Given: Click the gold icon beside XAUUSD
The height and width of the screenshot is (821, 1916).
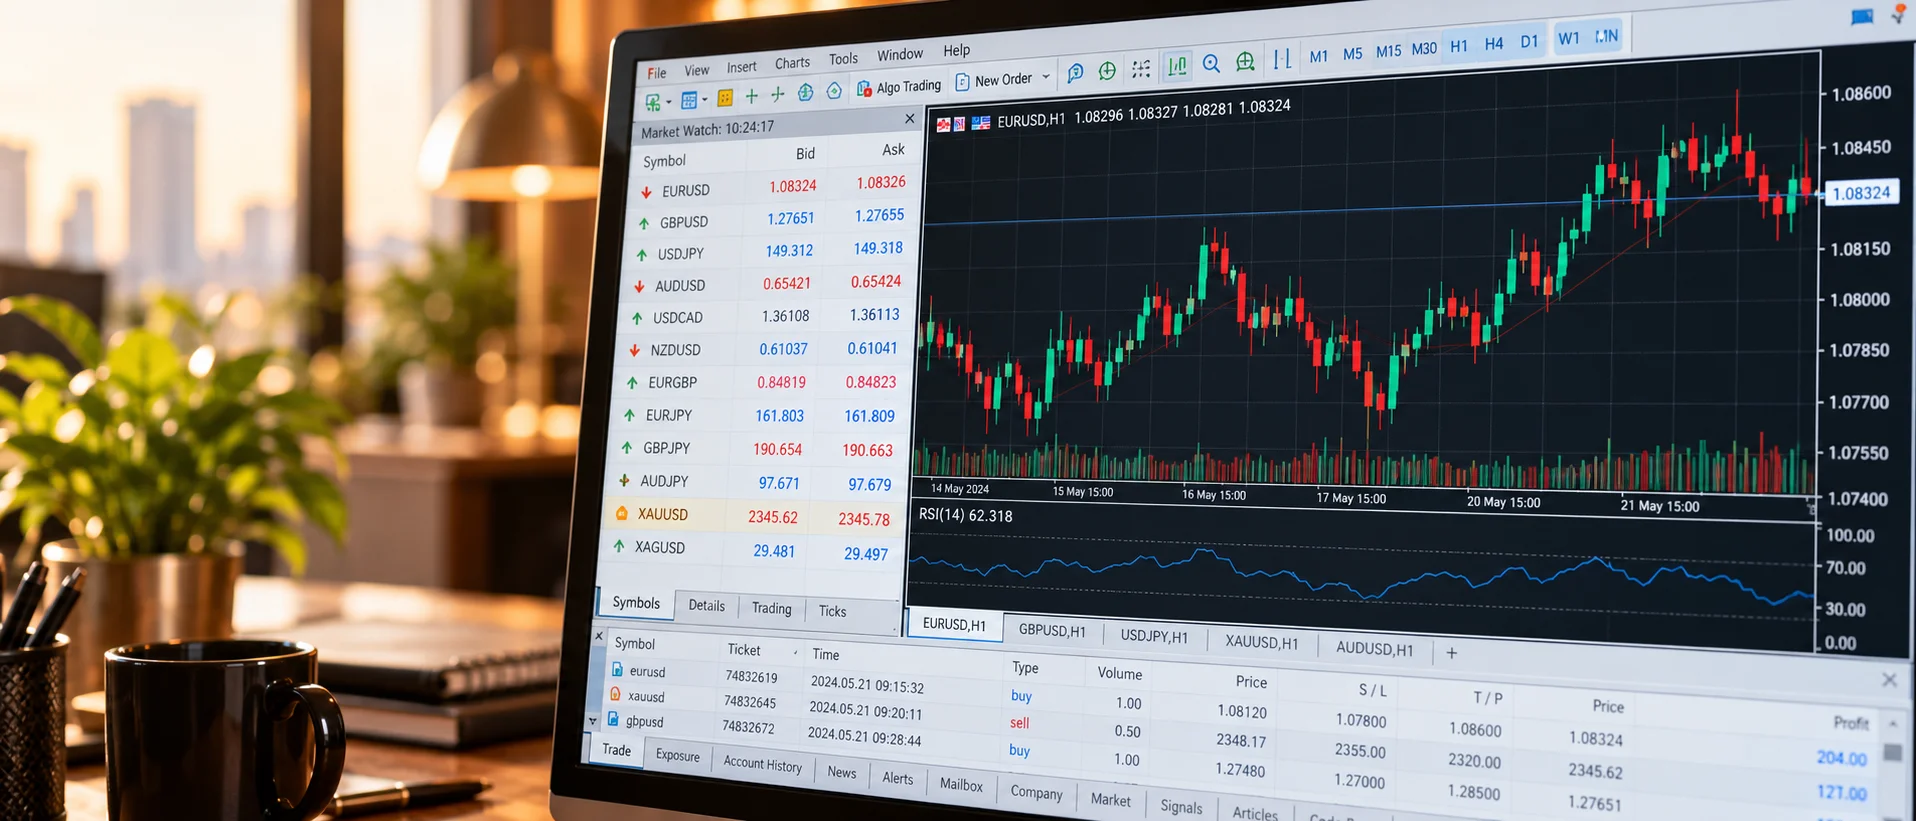Looking at the screenshot, I should point(621,513).
